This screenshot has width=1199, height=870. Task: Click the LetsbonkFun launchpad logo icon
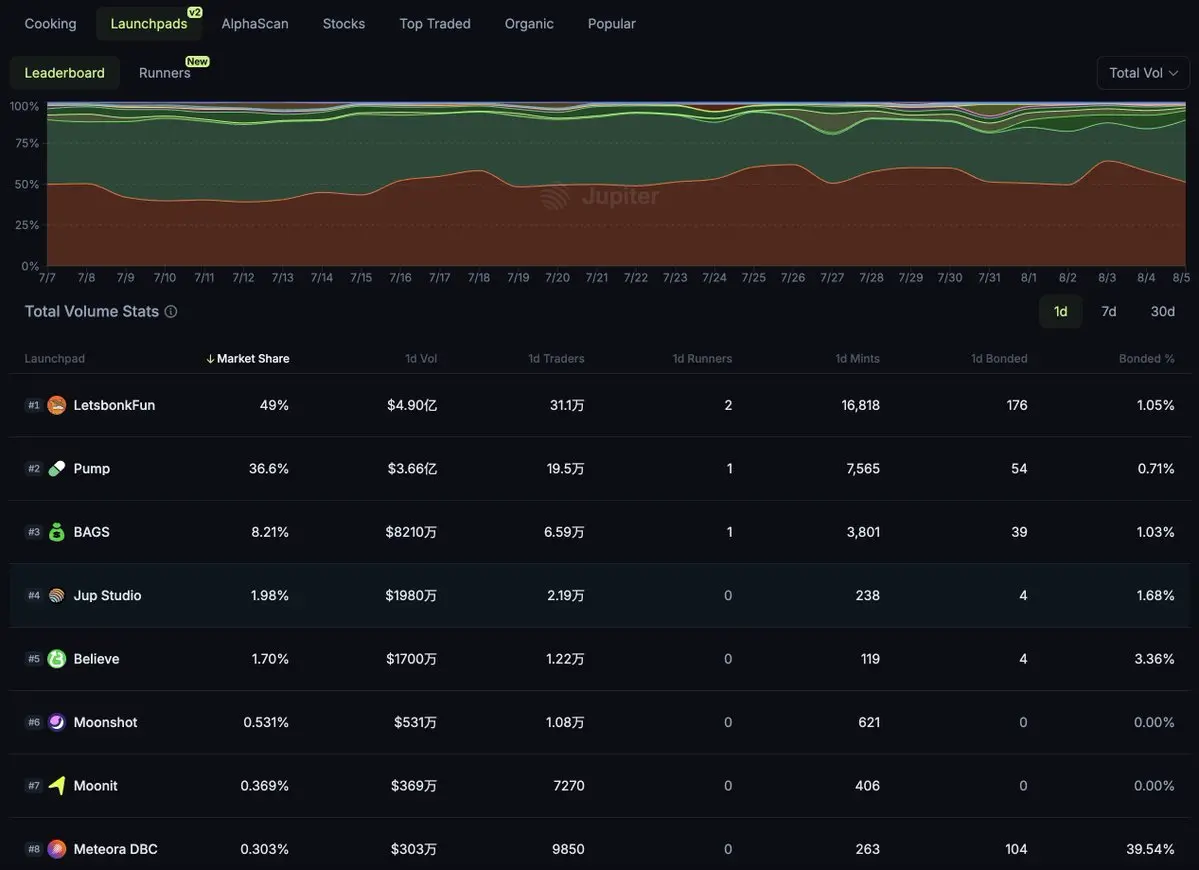[x=57, y=405]
